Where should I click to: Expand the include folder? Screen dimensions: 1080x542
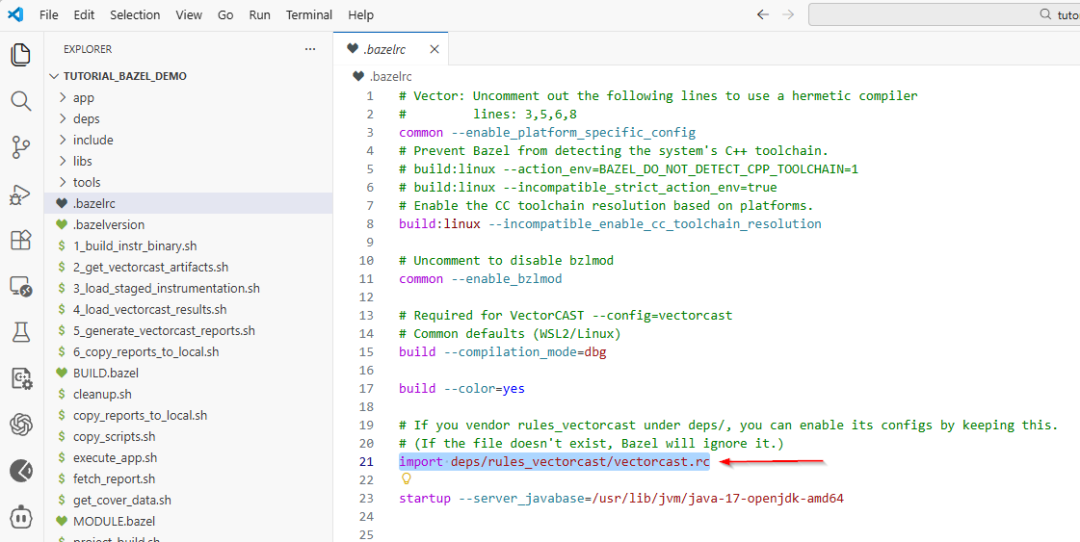188,140
